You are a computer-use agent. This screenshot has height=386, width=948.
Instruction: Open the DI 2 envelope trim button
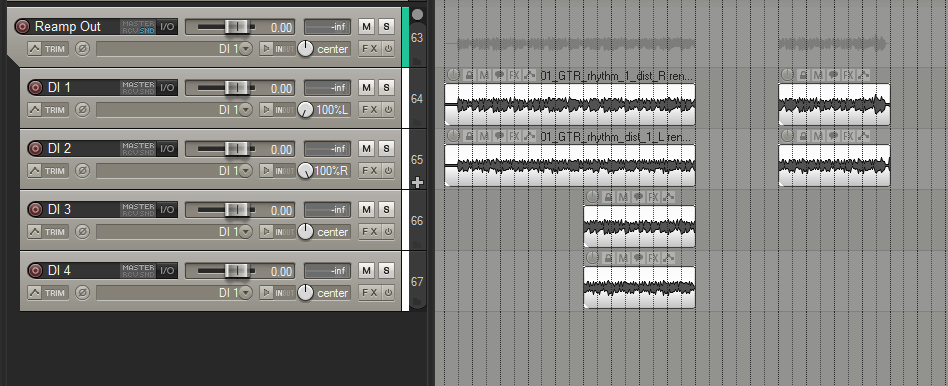(x=47, y=171)
